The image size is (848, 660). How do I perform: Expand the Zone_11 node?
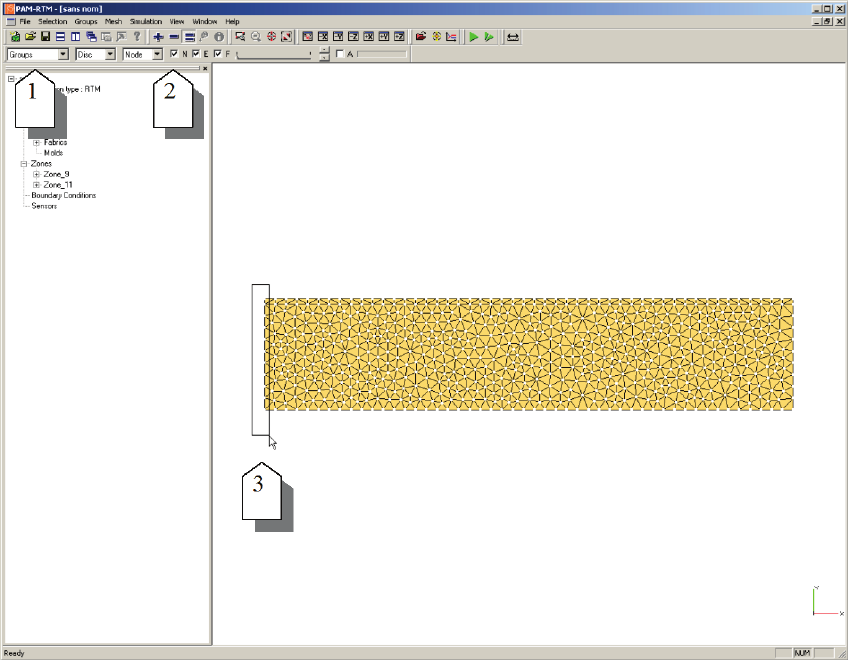click(36, 185)
